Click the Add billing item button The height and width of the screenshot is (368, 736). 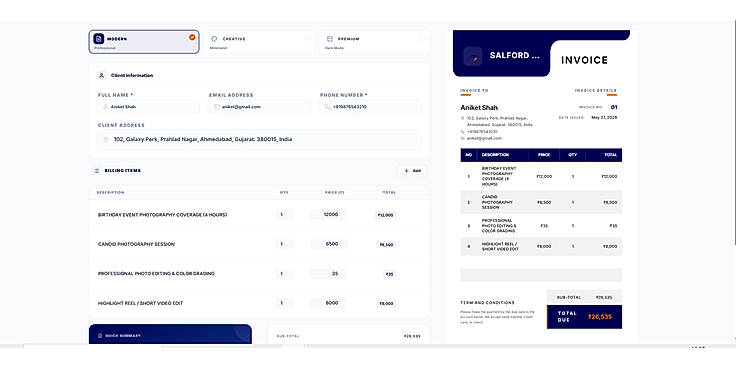(412, 171)
